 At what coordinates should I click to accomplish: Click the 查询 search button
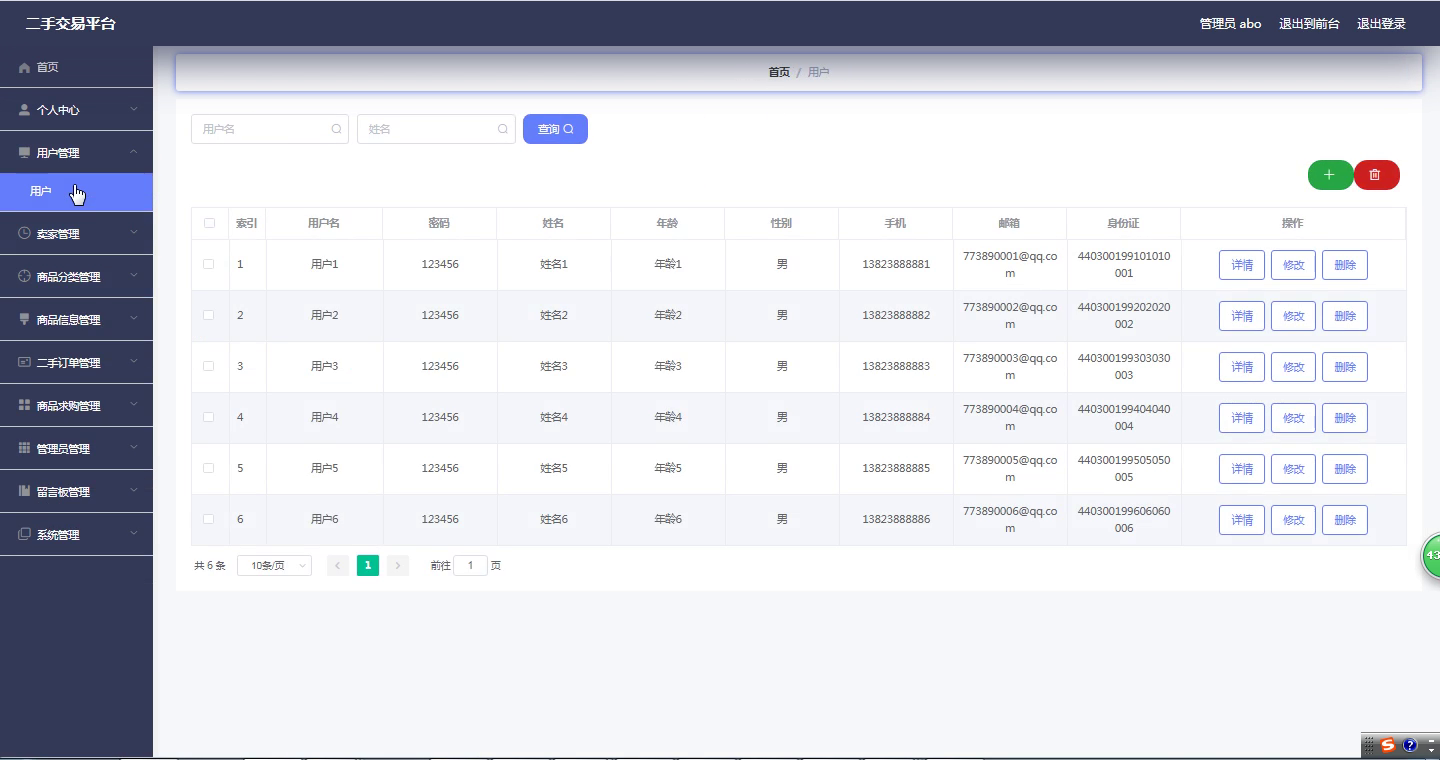555,129
